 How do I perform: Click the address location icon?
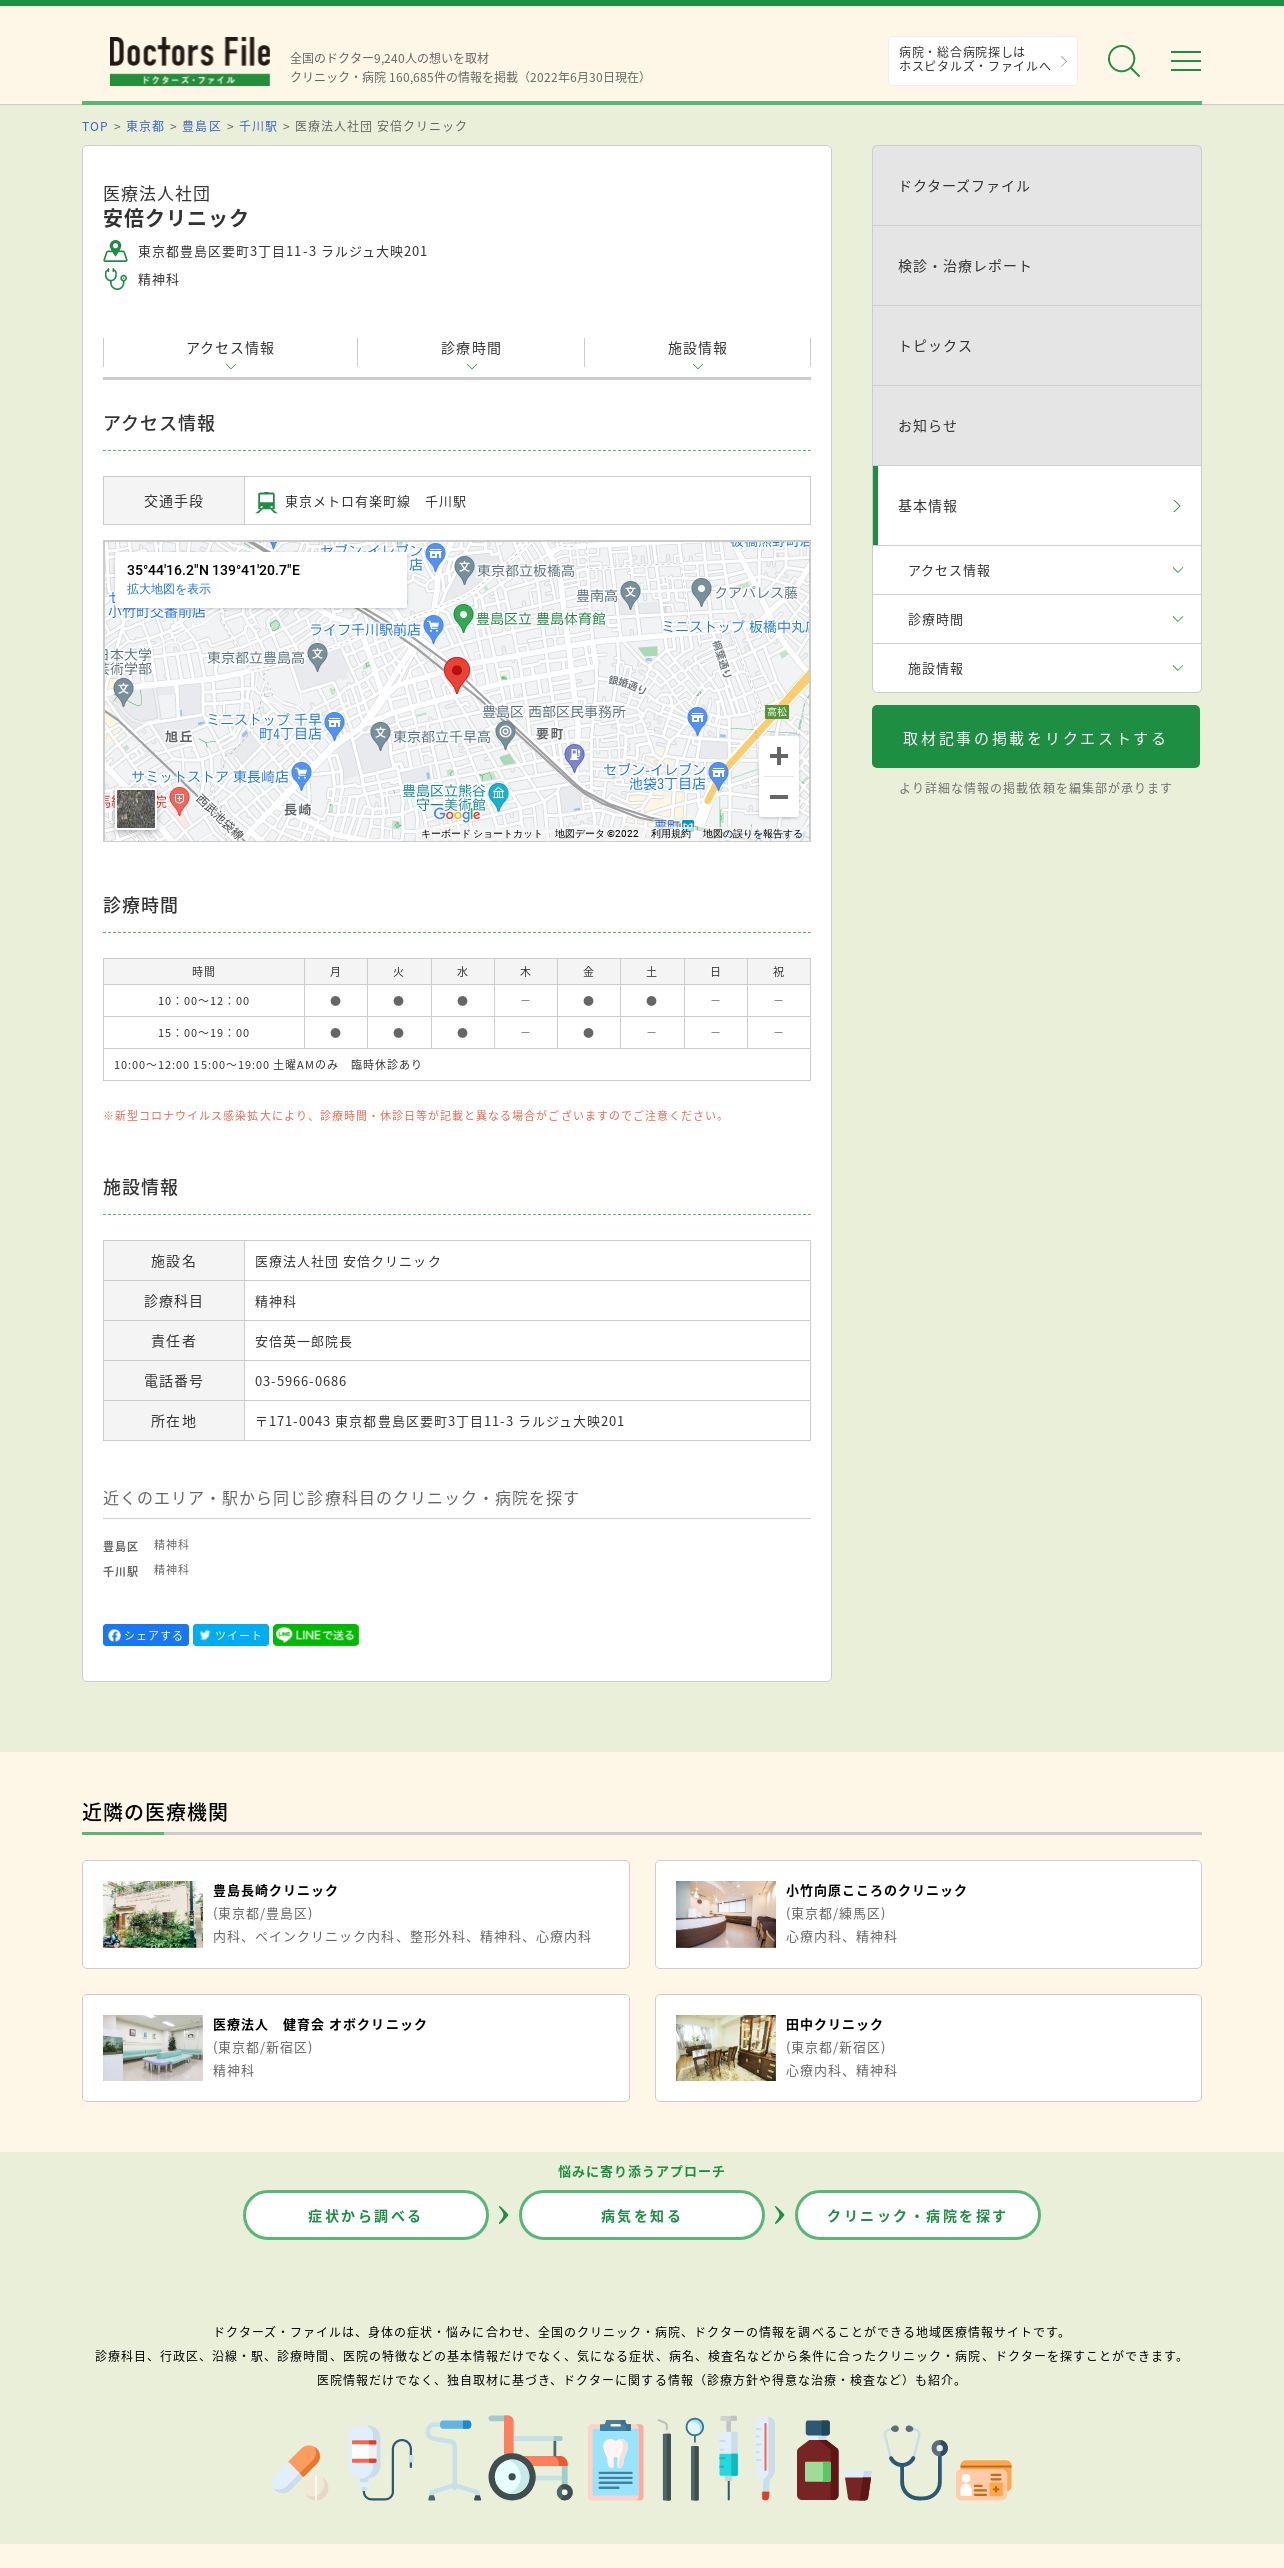[x=116, y=251]
